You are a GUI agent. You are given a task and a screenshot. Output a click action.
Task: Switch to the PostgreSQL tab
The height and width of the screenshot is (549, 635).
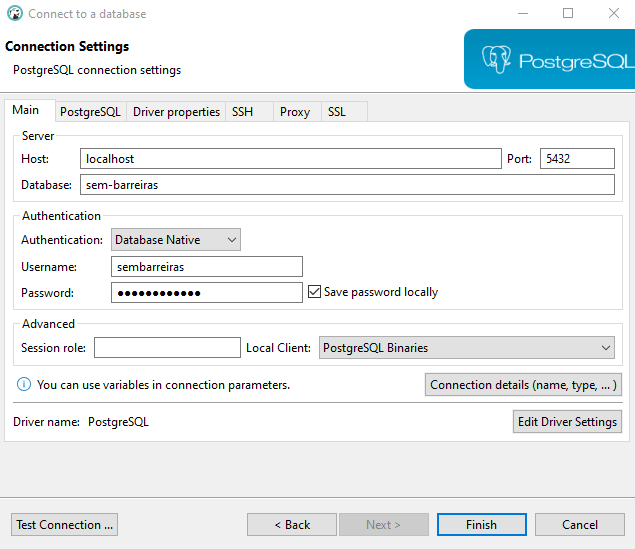pos(90,112)
